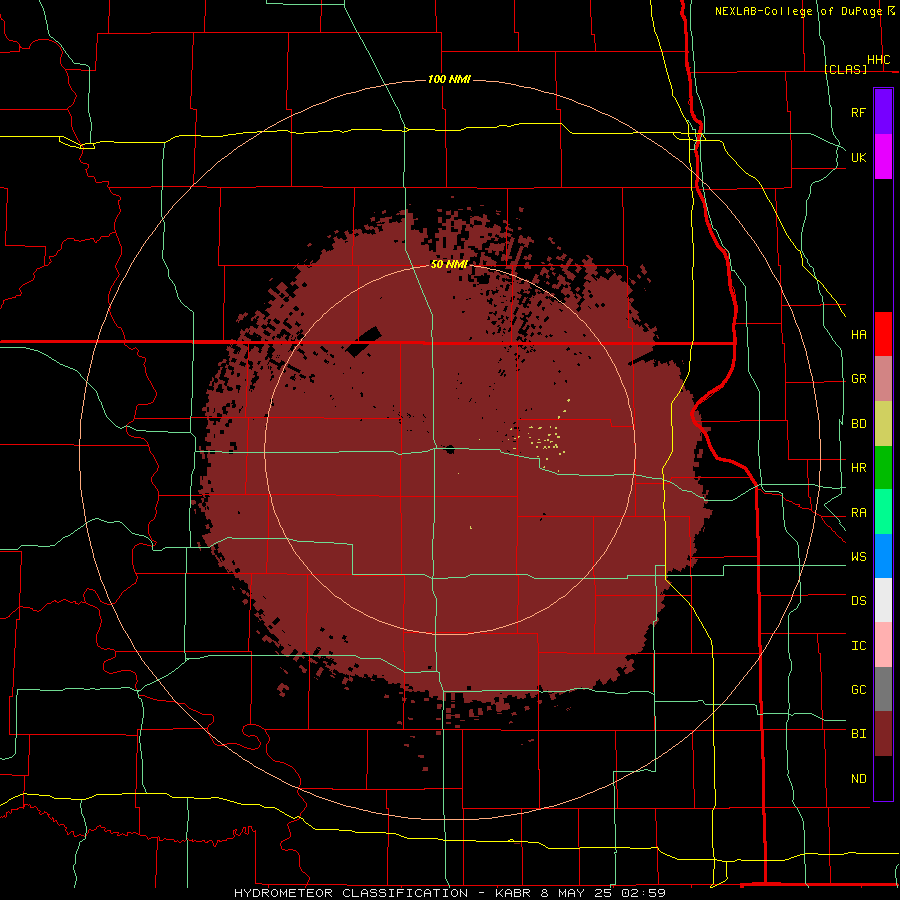Click the HHC product label

[x=878, y=59]
